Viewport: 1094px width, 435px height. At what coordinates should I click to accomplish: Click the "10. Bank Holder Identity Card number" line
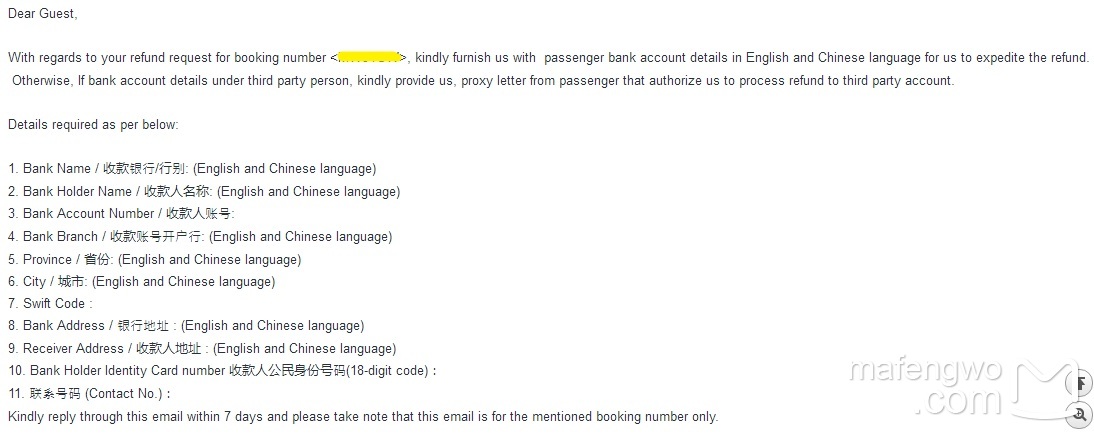(x=223, y=371)
